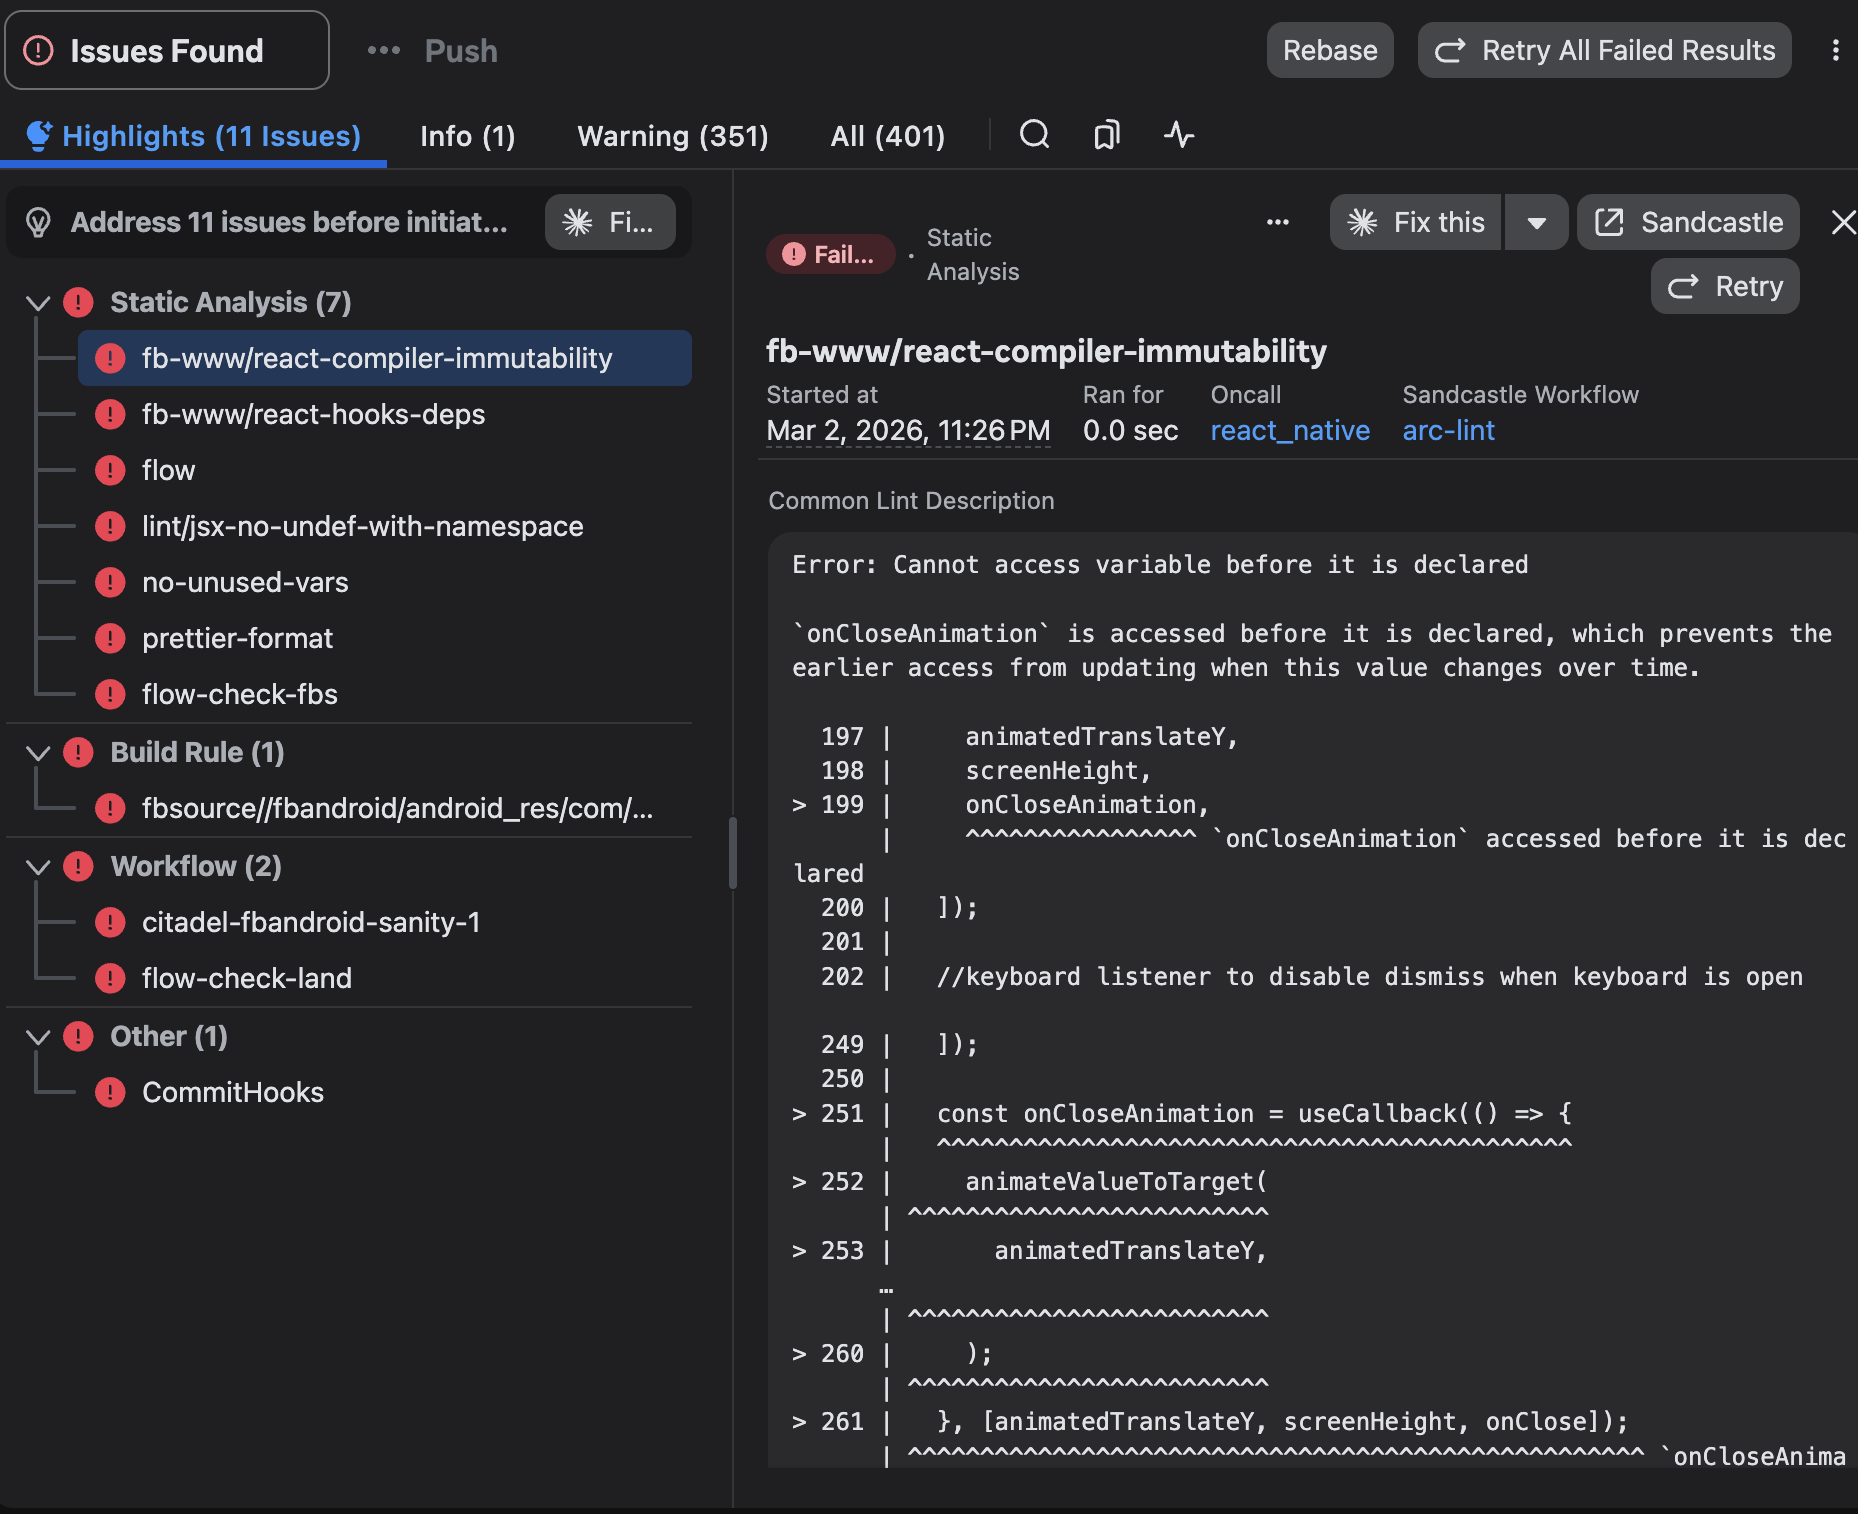
Task: Select the flow issue item
Action: click(385, 470)
